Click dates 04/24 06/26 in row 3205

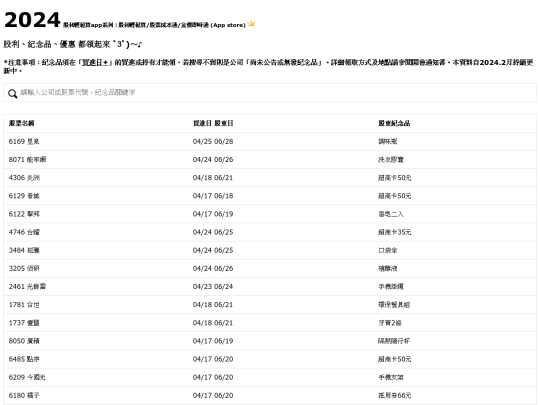click(213, 268)
